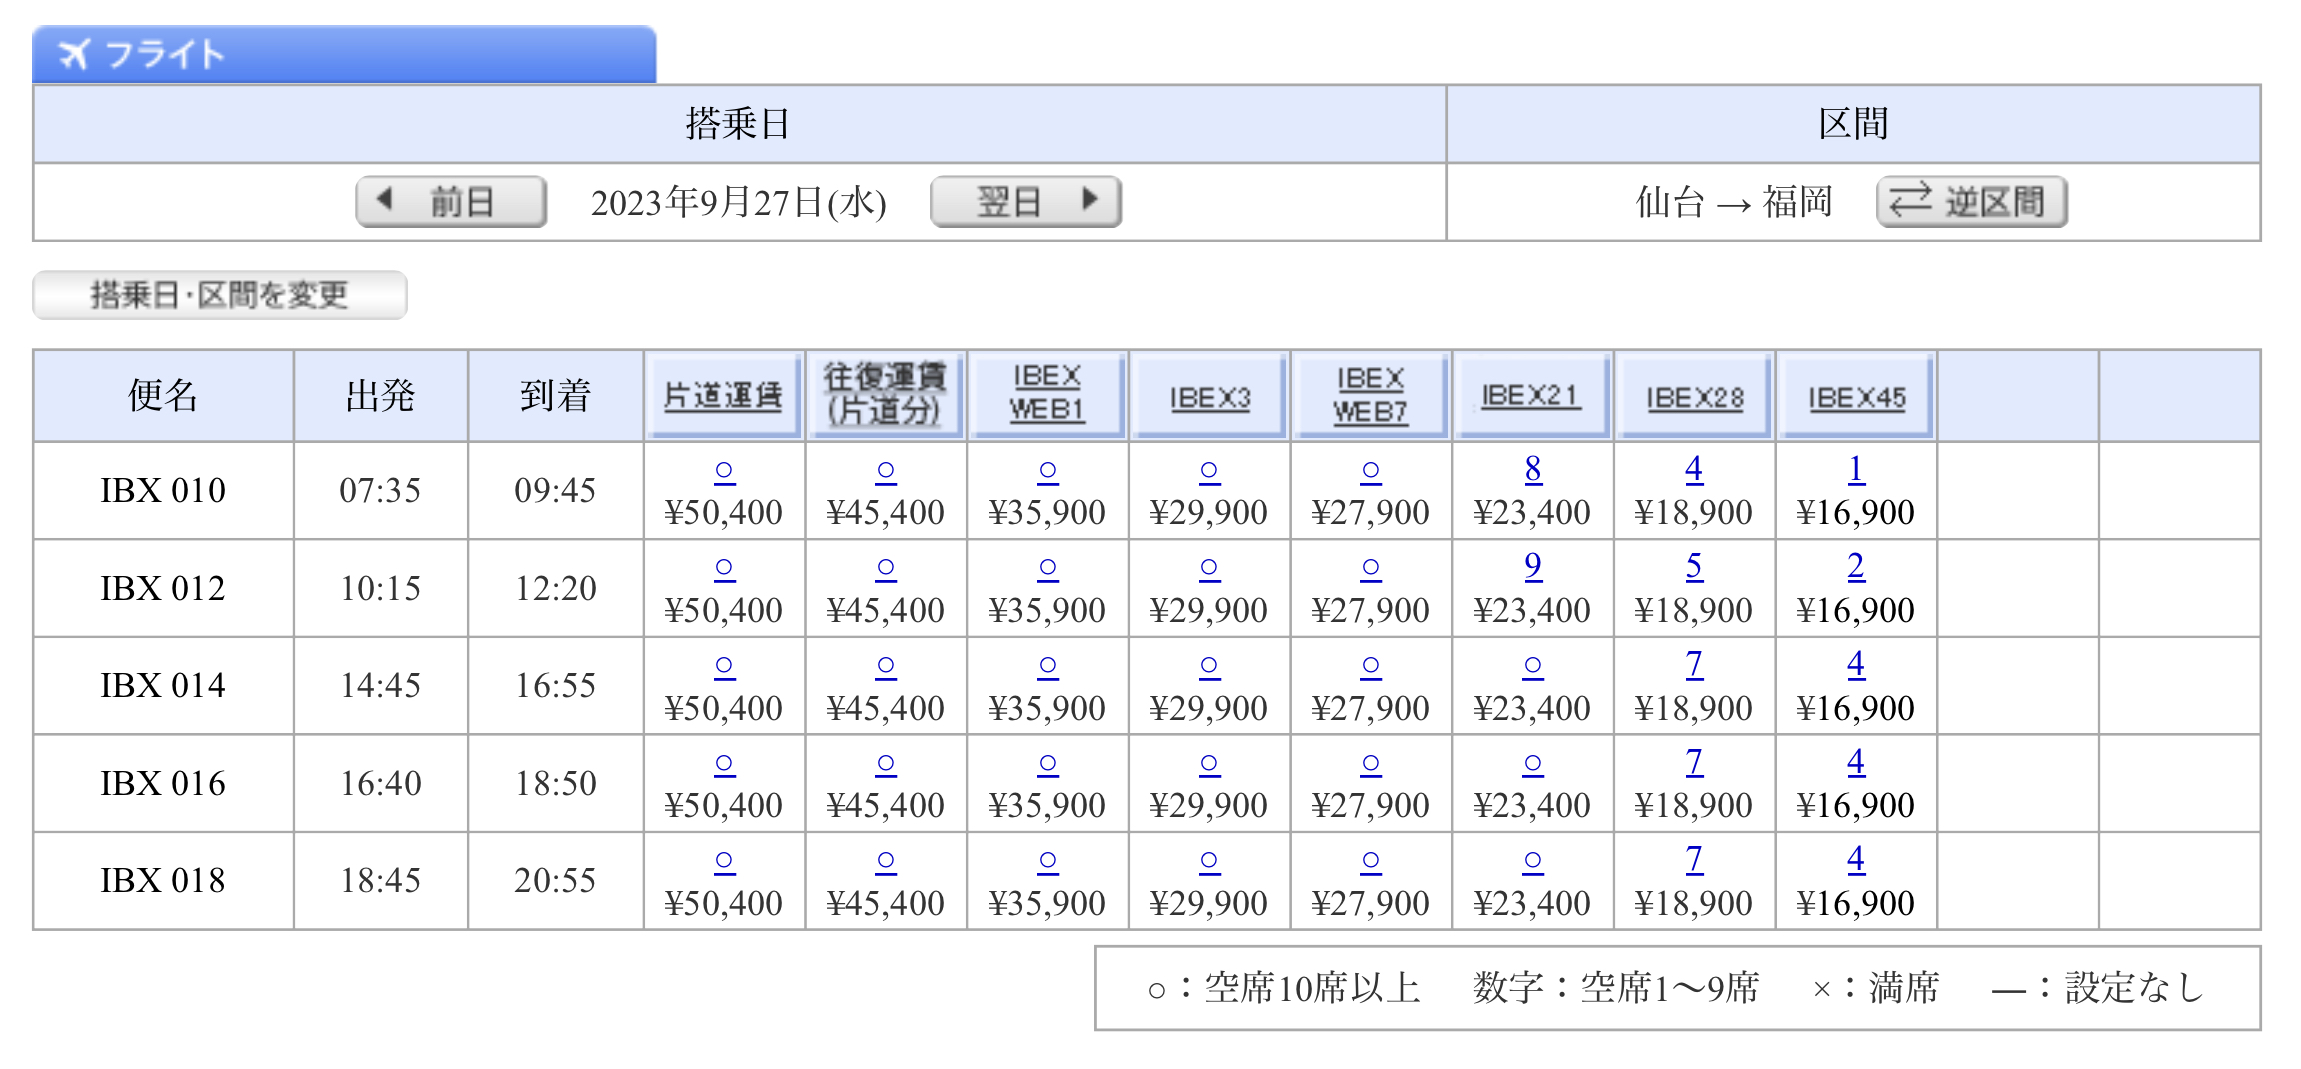The image size is (2301, 1069).
Task: Click the 仙台 → 福岡 route text
Action: (x=1733, y=203)
